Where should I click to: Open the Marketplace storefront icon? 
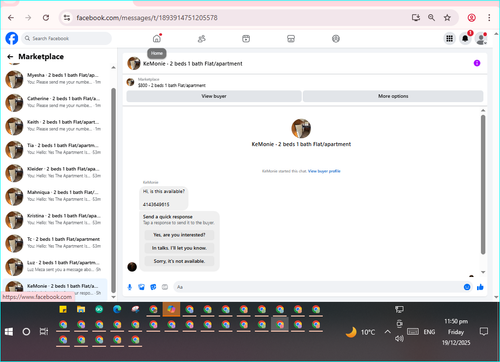(291, 39)
